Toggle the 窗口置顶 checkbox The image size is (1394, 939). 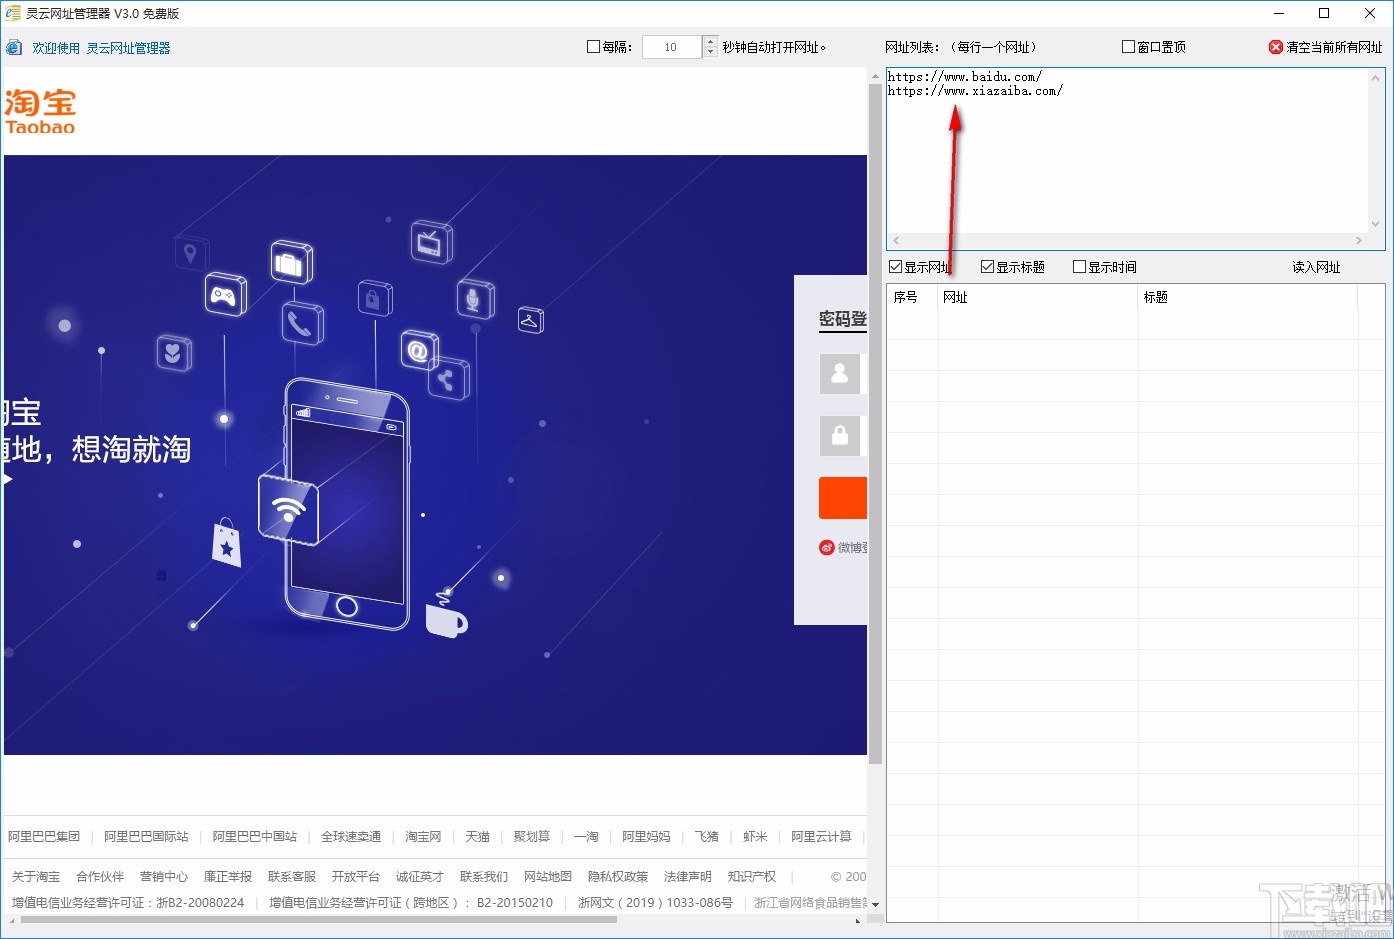point(1128,46)
